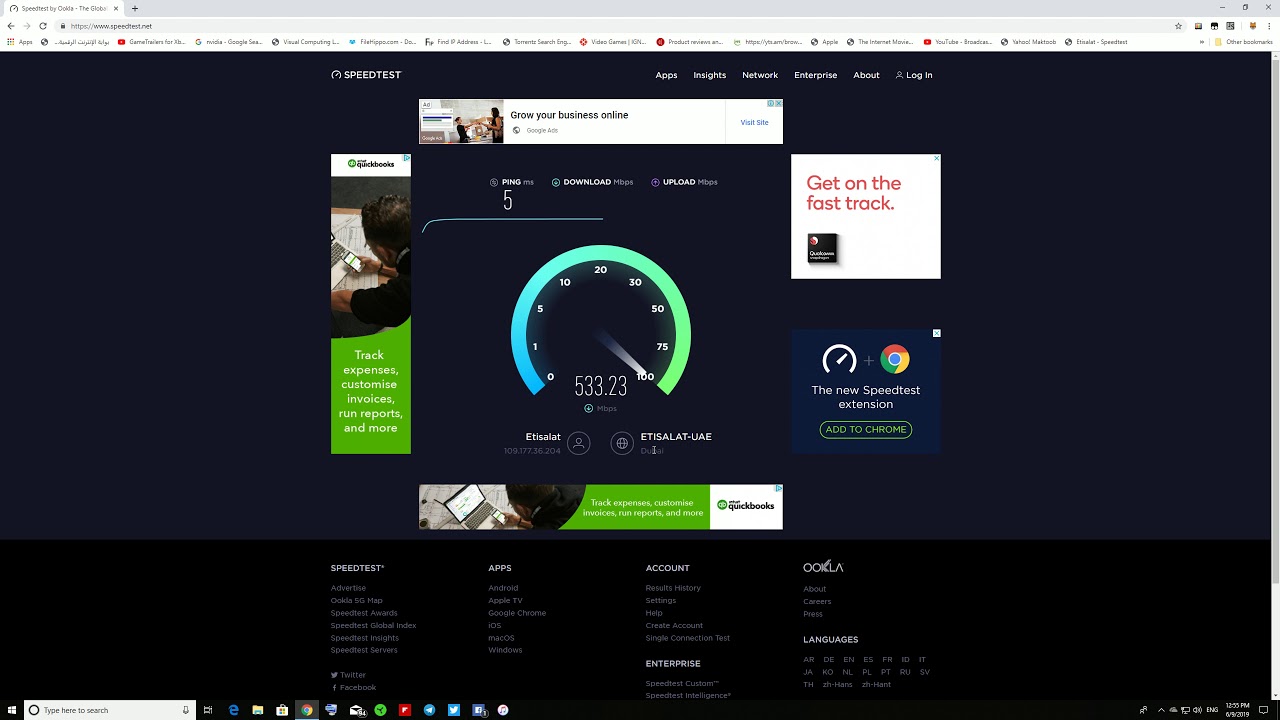Viewport: 1280px width, 720px height.
Task: Click the download arrow icon
Action: coord(556,182)
